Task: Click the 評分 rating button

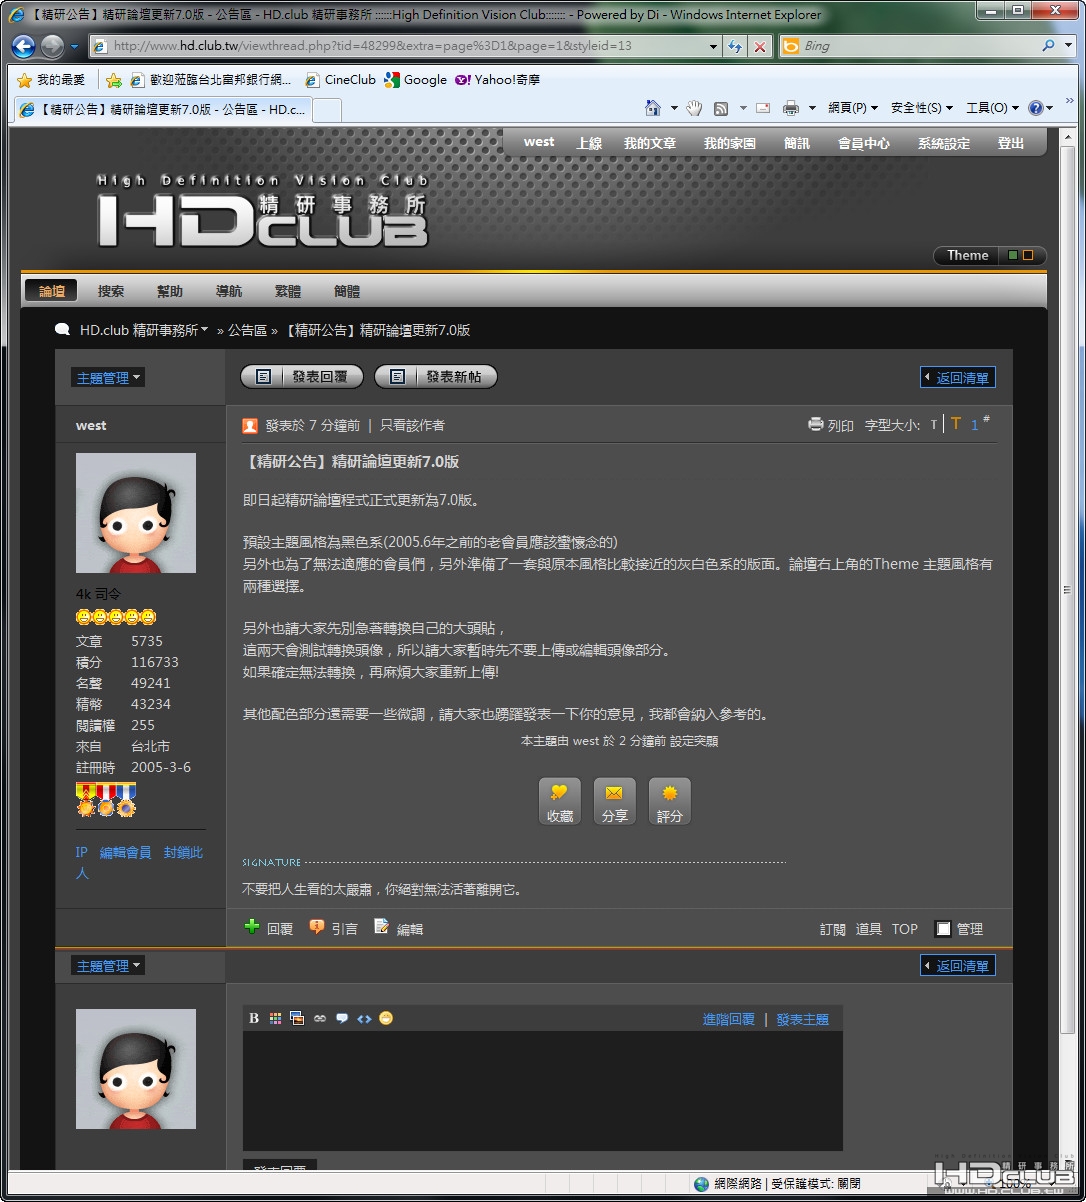Action: coord(670,802)
